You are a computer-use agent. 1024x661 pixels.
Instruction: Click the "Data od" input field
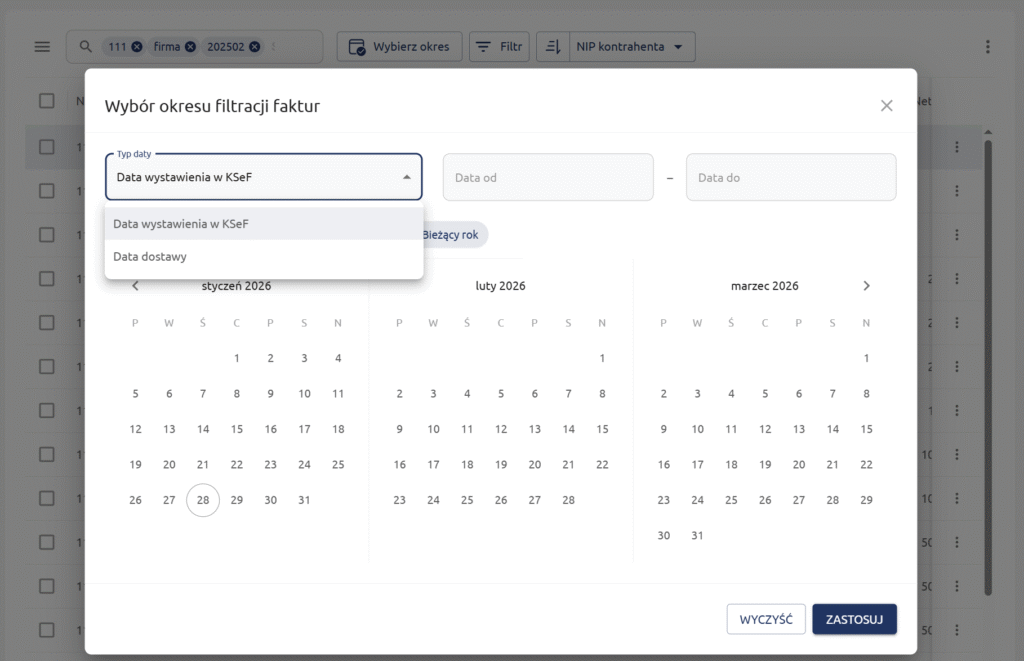click(547, 178)
